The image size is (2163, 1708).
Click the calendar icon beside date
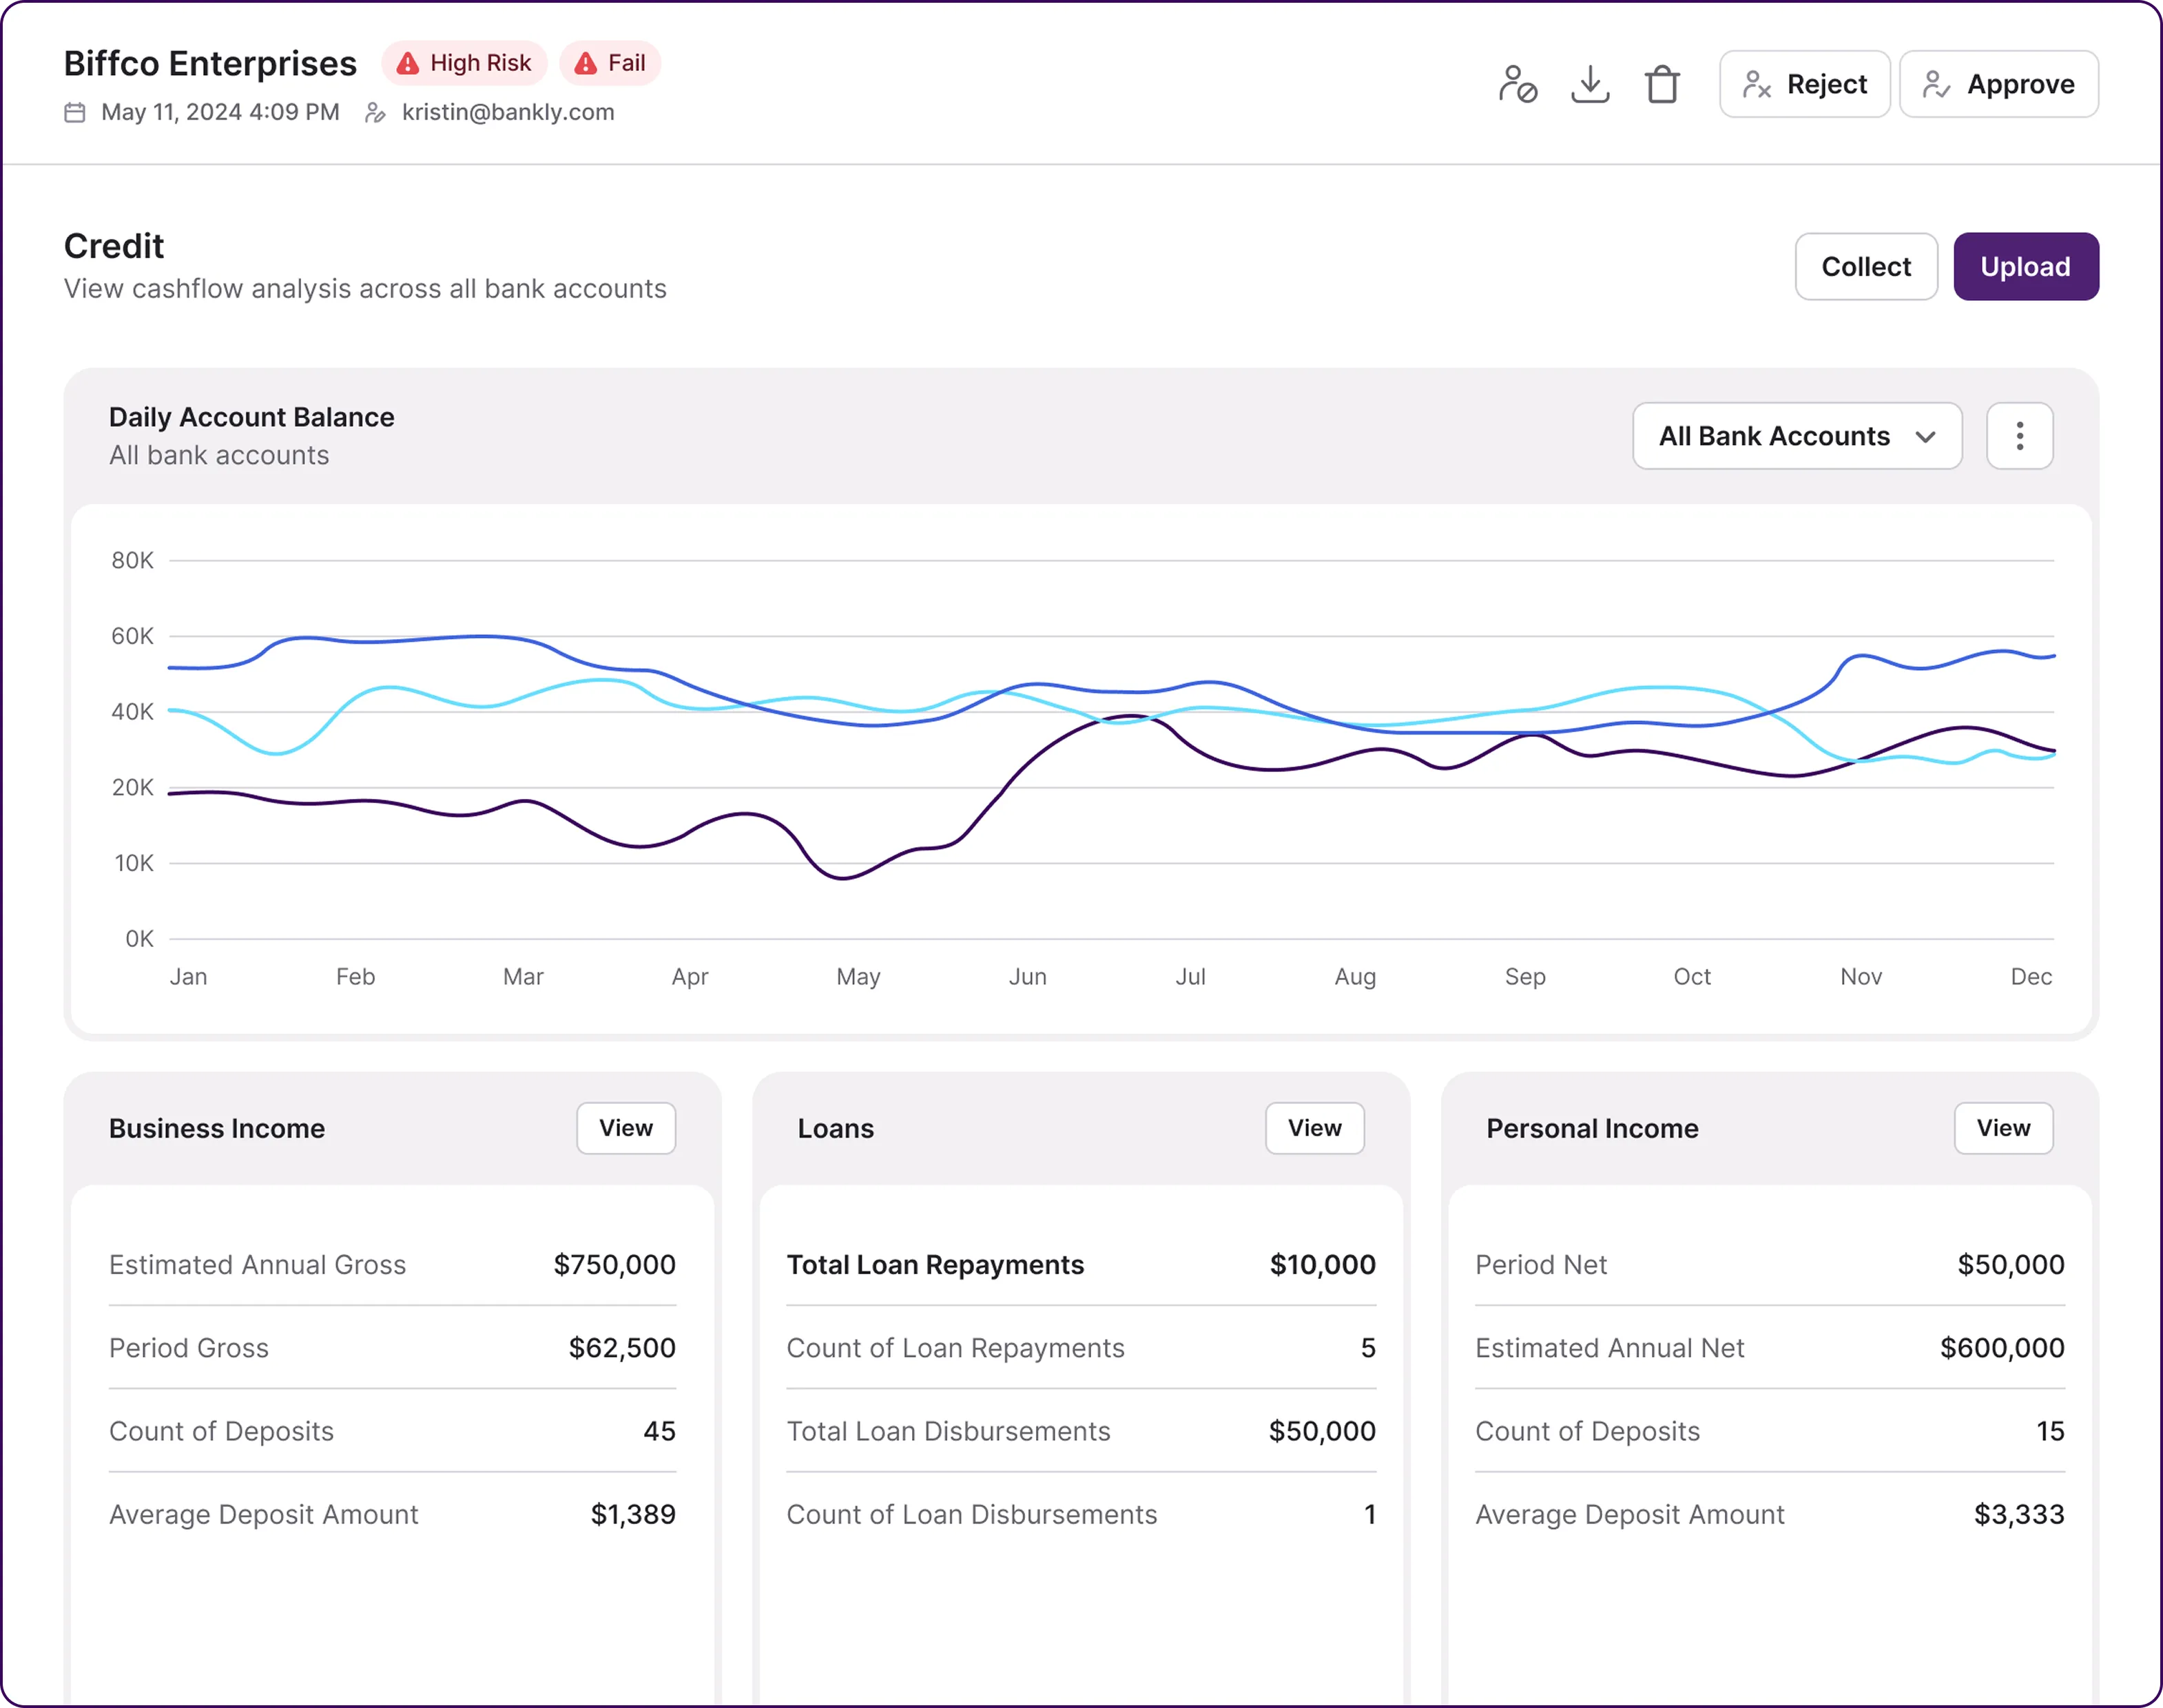point(75,112)
